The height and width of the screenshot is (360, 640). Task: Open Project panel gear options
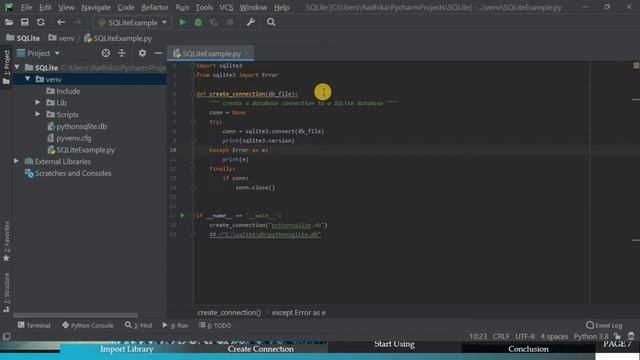coord(142,53)
